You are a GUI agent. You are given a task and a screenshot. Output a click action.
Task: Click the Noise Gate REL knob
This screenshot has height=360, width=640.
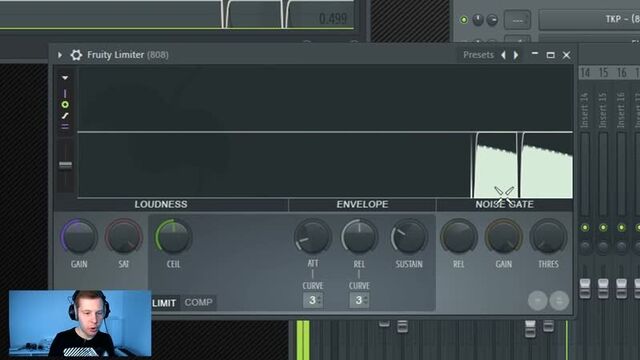pos(458,236)
